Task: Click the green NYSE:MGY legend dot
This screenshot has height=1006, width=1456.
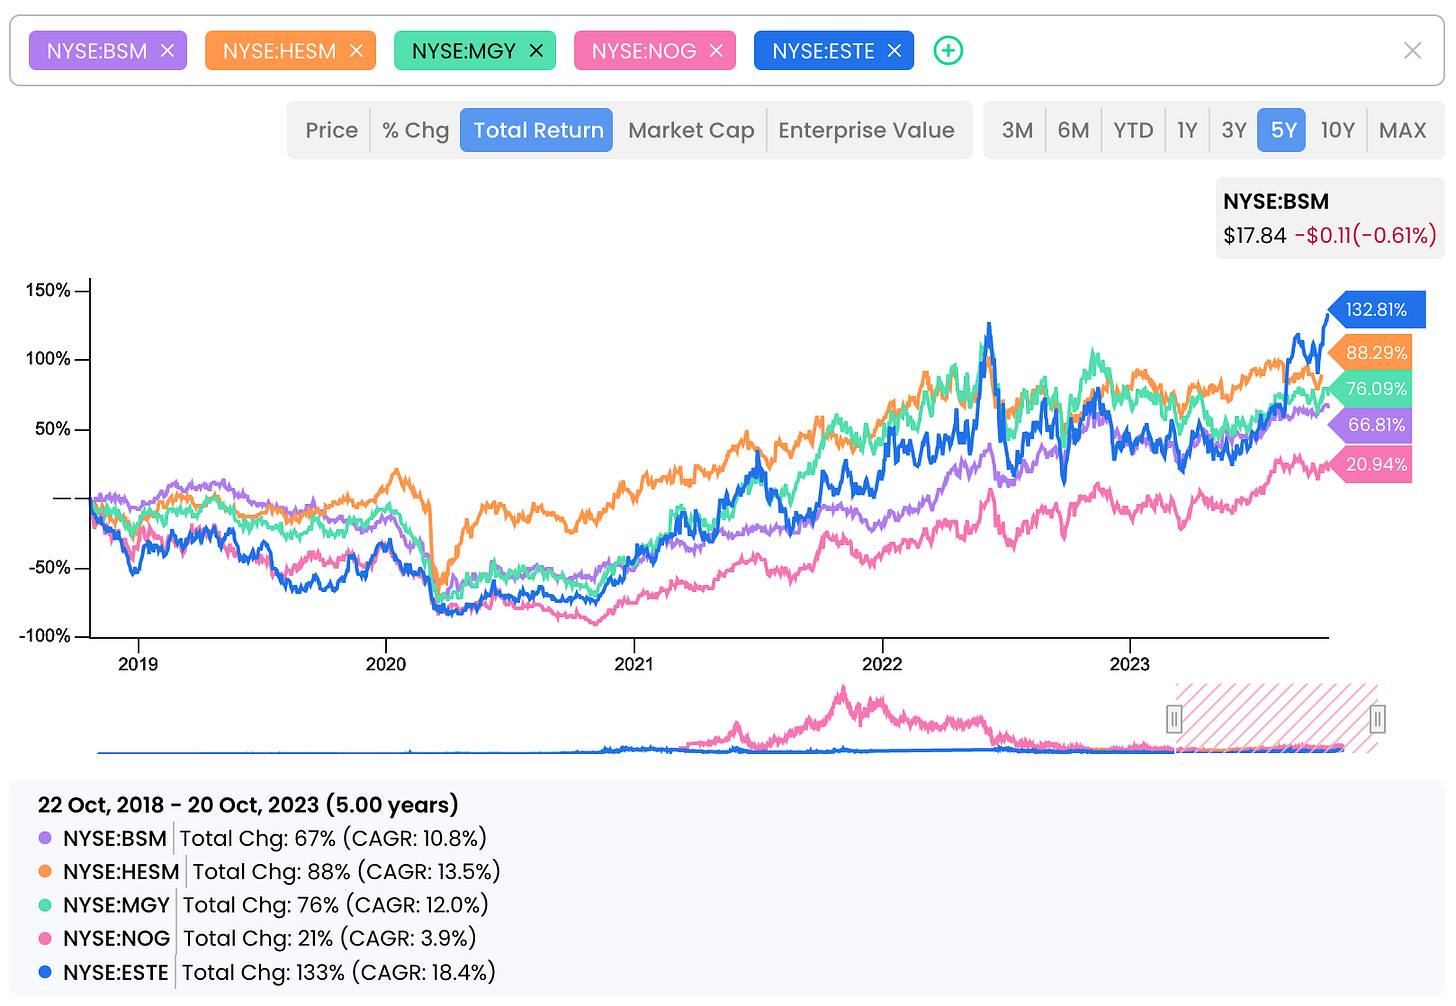Action: coord(45,905)
